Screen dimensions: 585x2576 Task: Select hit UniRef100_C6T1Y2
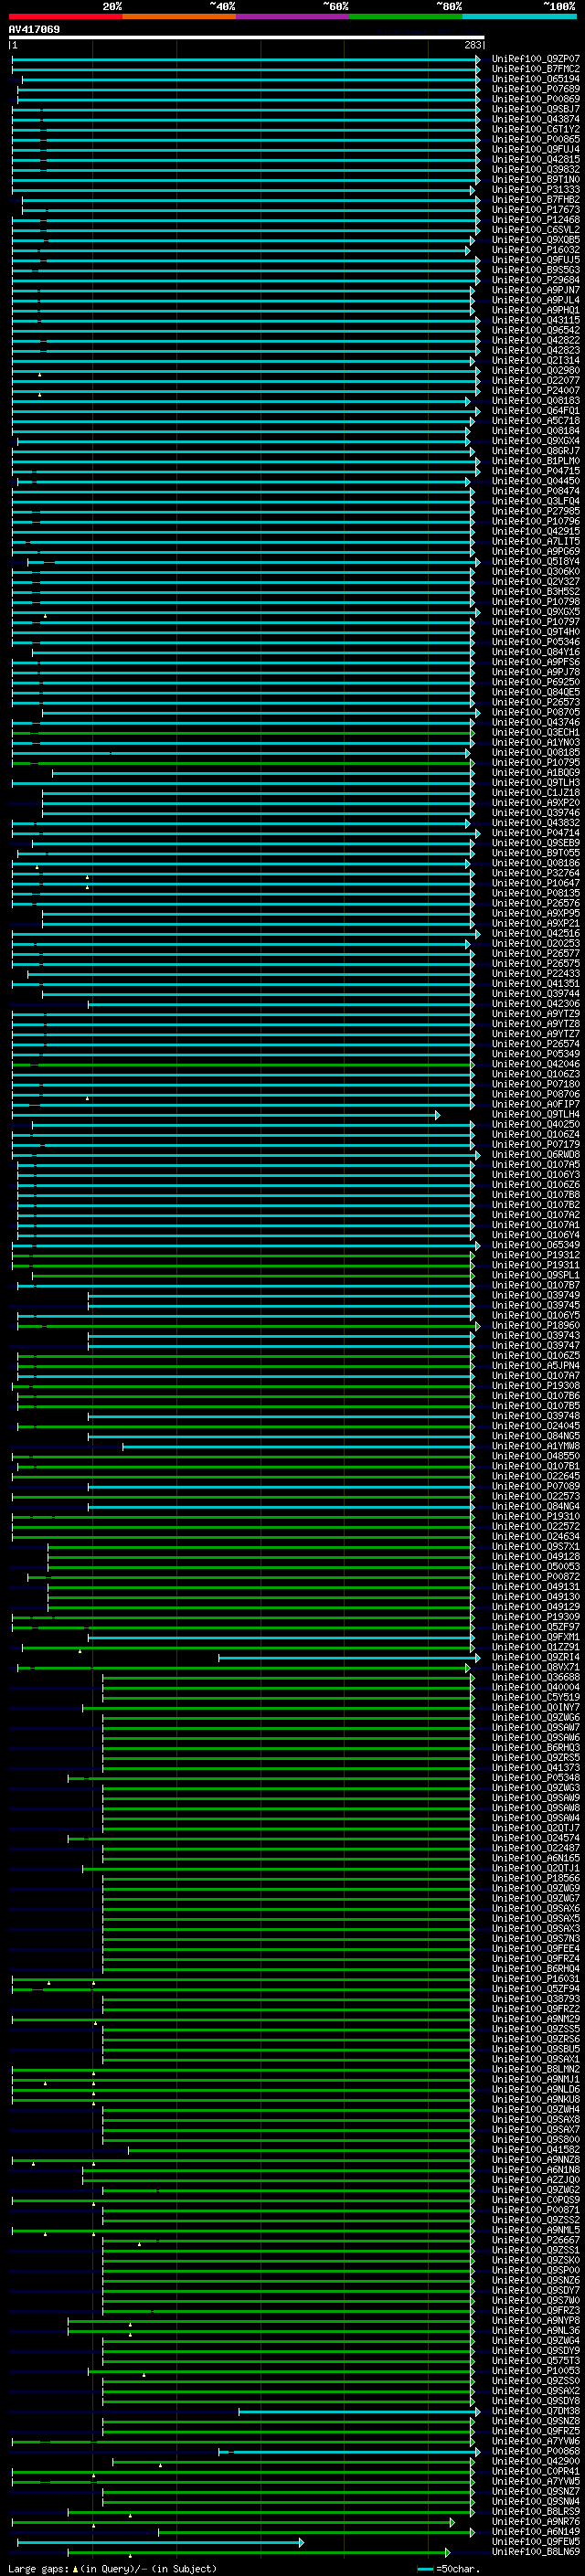536,129
